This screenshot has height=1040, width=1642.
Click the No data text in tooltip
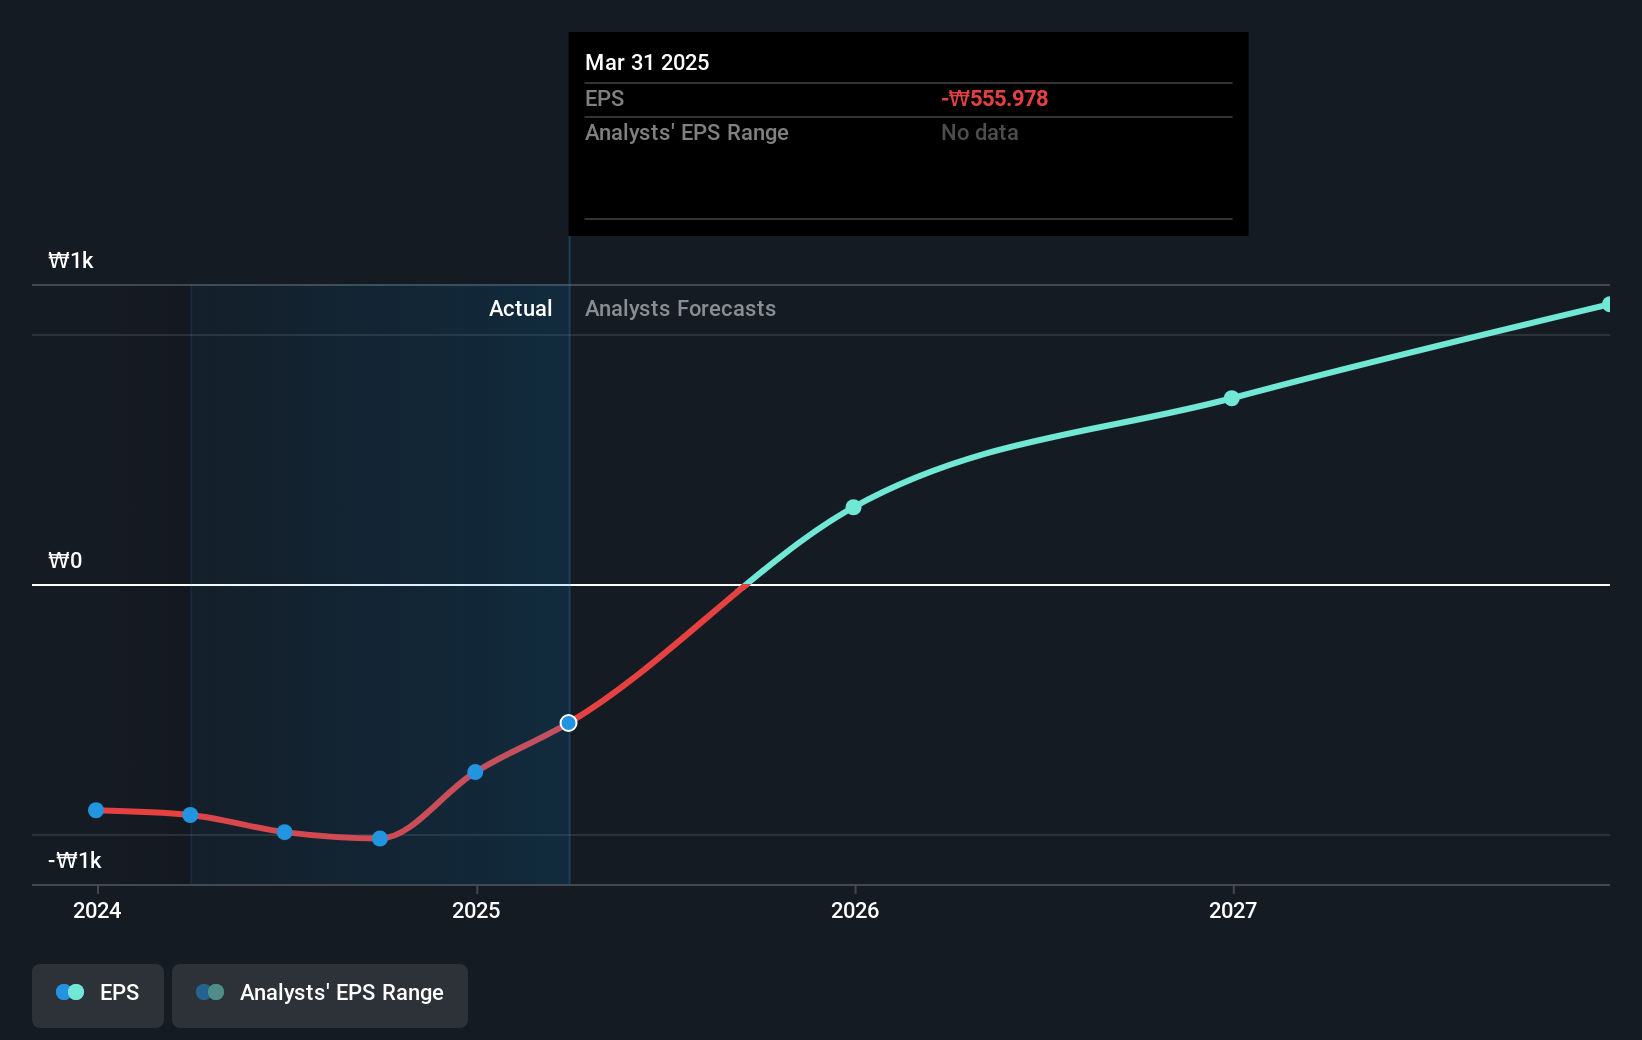tap(979, 132)
